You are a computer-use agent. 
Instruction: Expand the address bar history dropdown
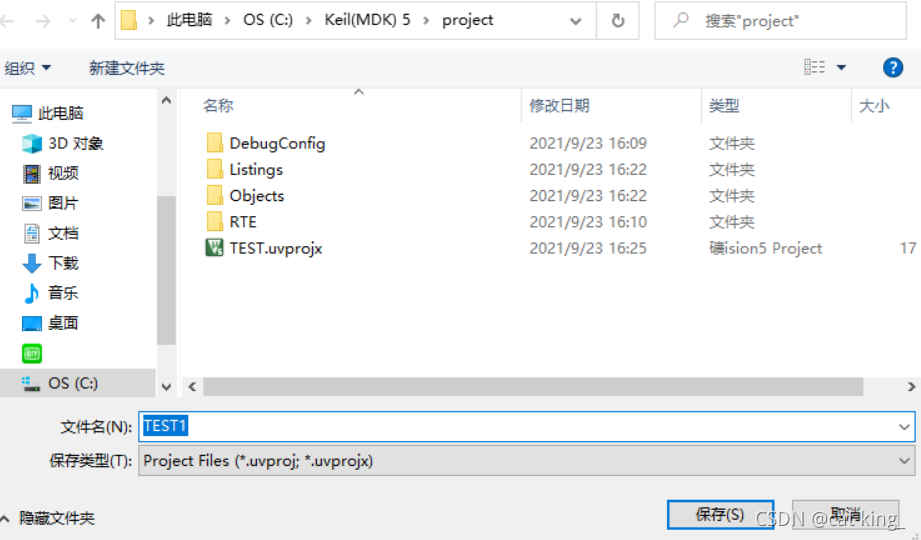pos(576,21)
